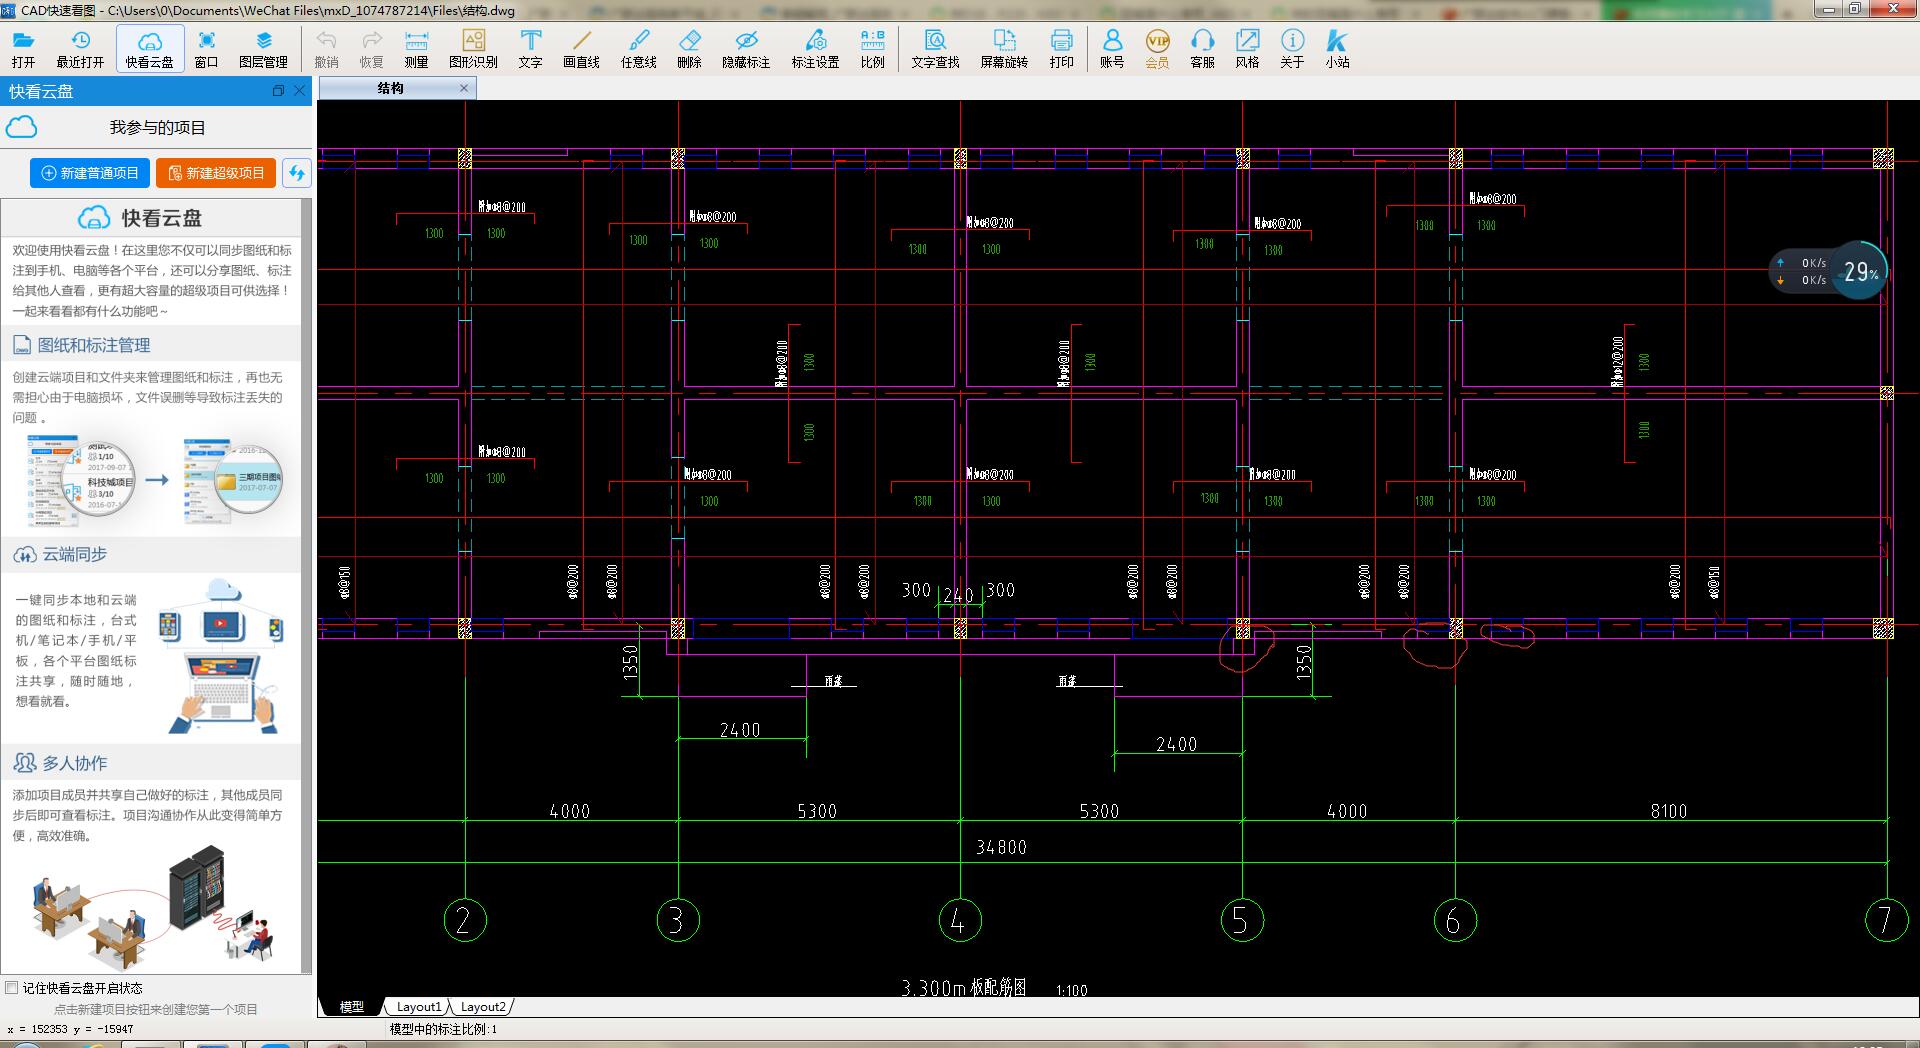Toggle 隐藏标注 hide annotations
1920x1048 pixels.
pos(746,48)
